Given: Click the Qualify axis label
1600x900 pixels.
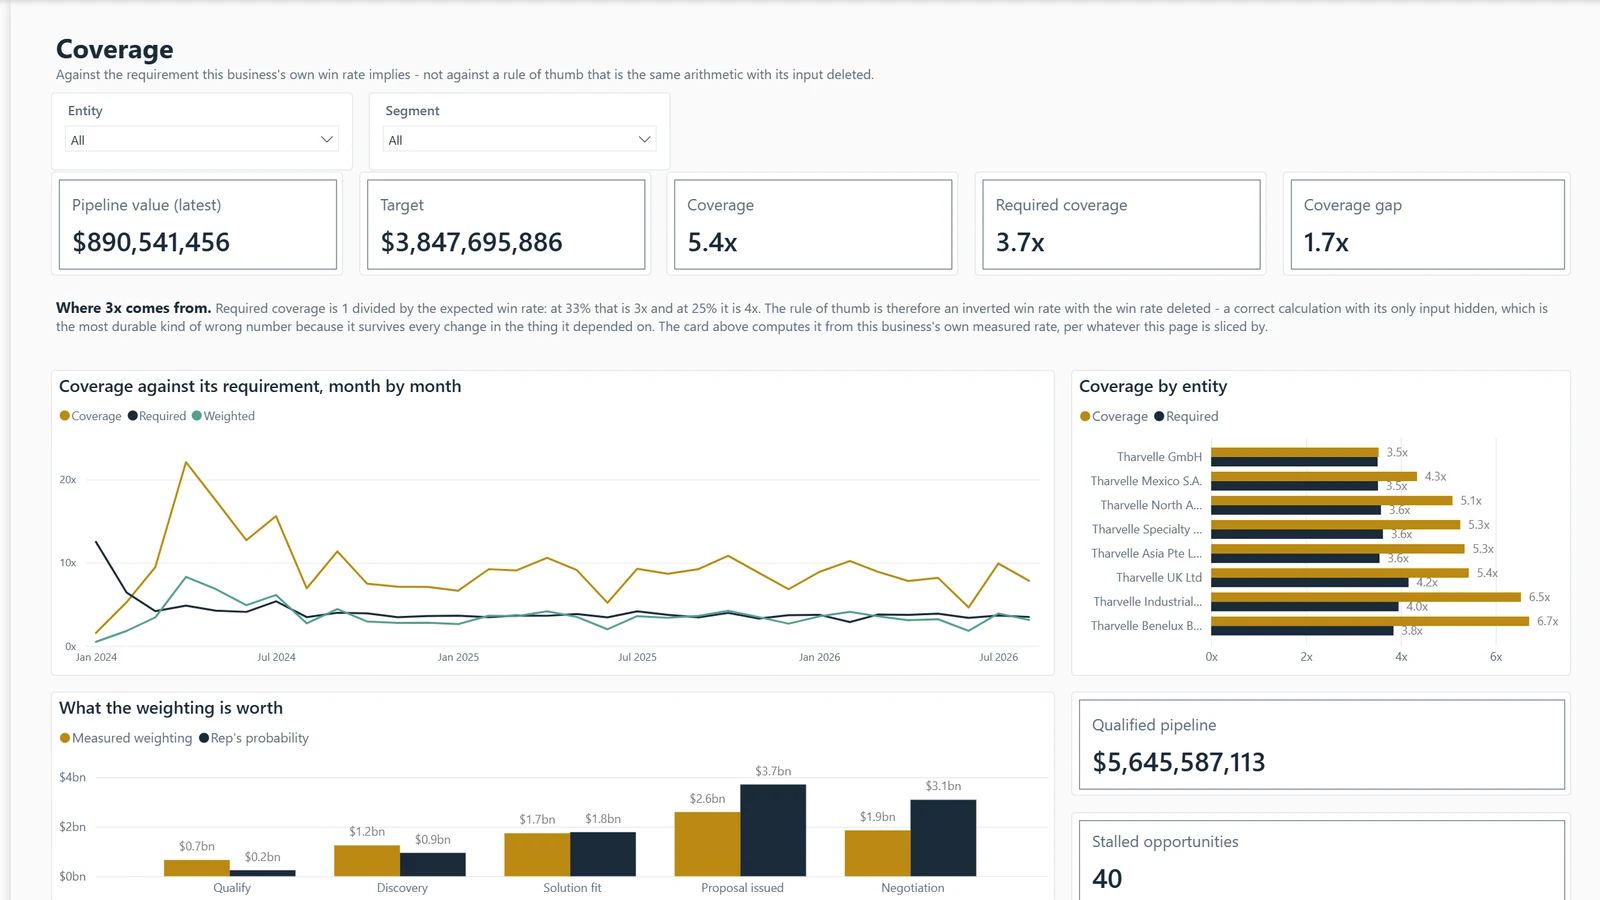Looking at the screenshot, I should [232, 888].
